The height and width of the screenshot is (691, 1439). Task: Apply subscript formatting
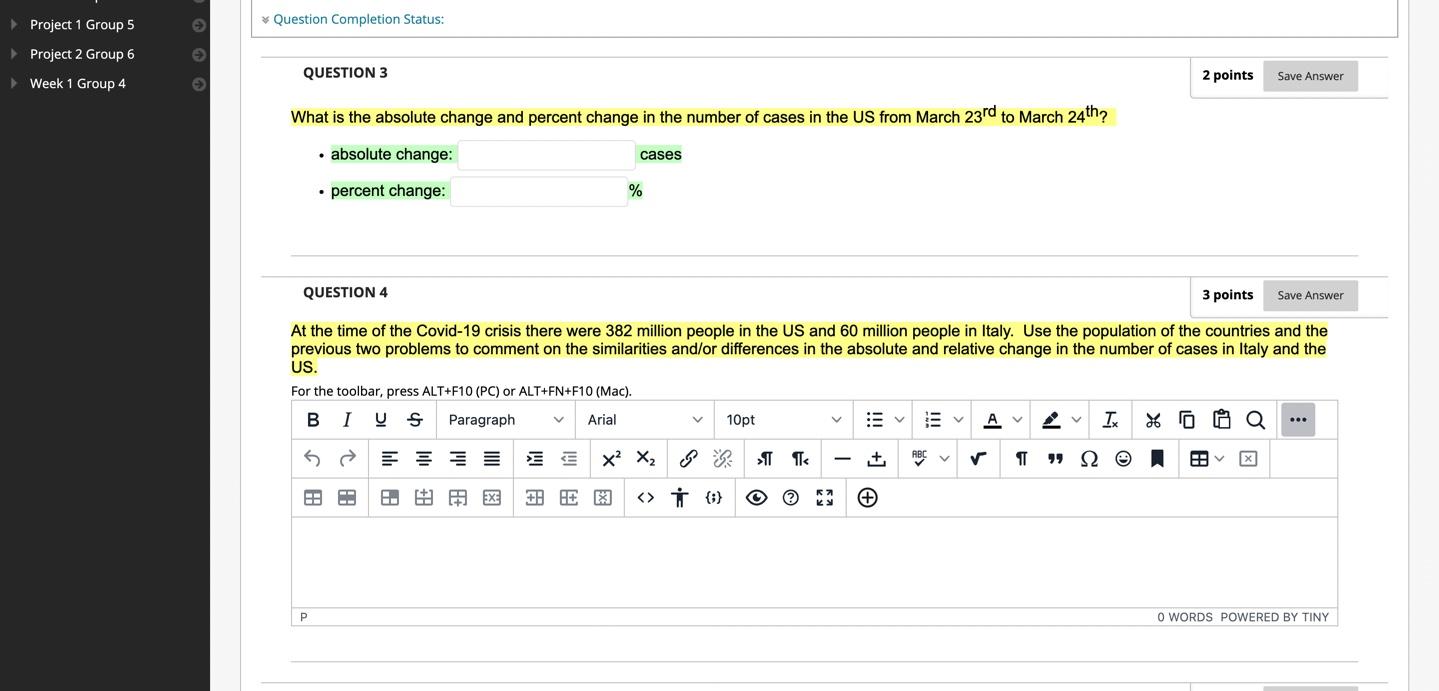point(646,459)
